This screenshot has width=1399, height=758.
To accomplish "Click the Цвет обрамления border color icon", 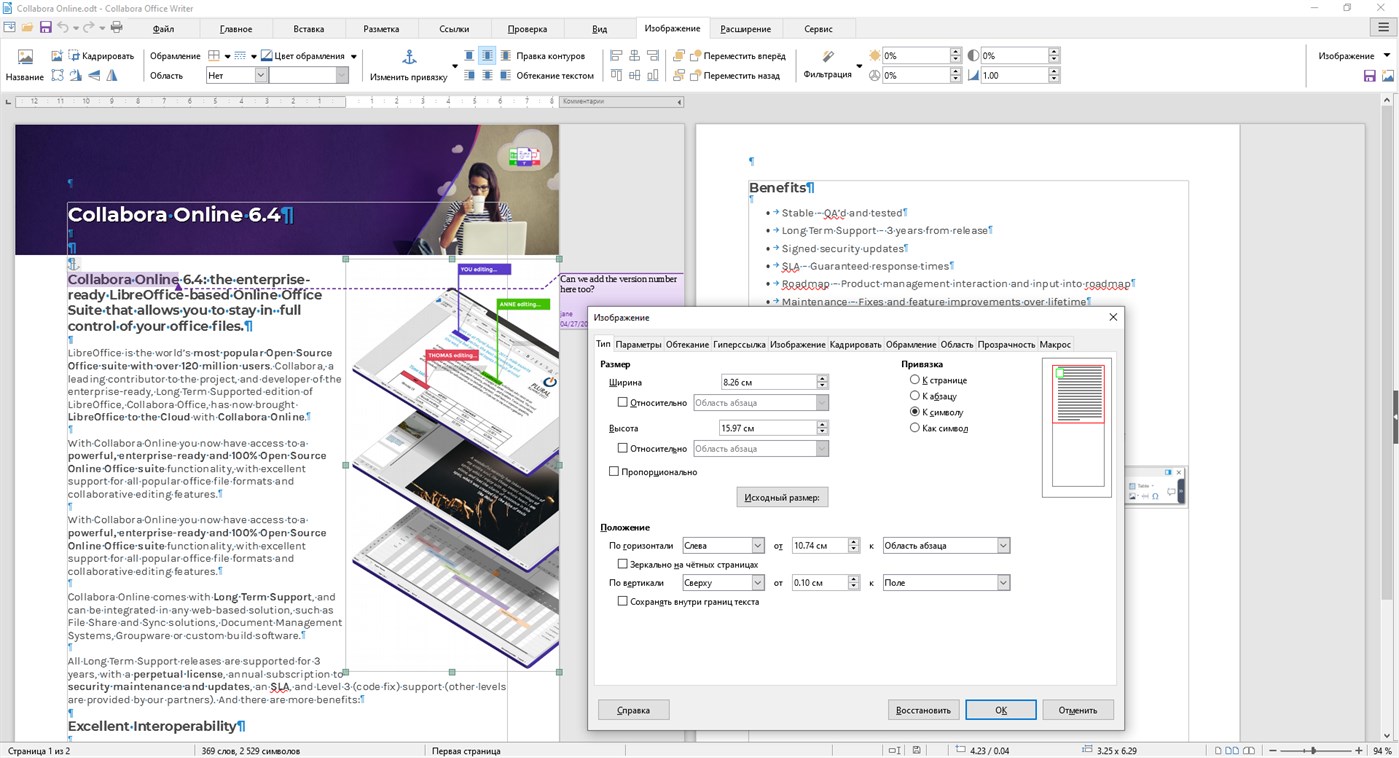I will point(266,56).
